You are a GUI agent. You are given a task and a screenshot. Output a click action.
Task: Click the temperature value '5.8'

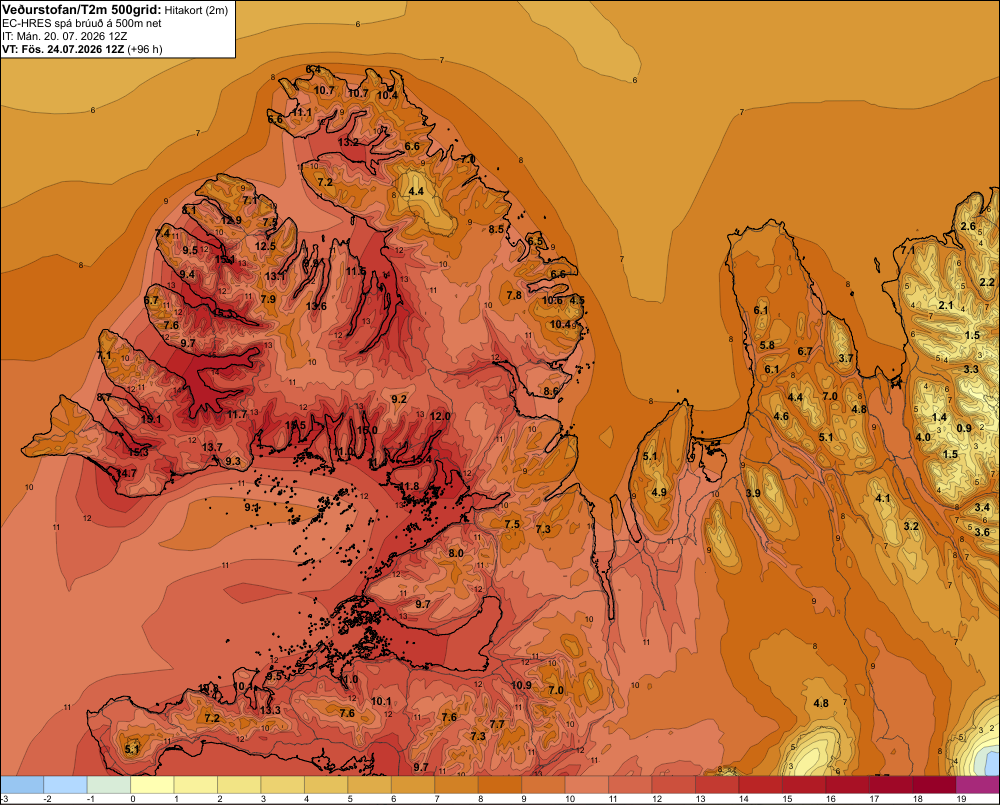click(x=767, y=345)
